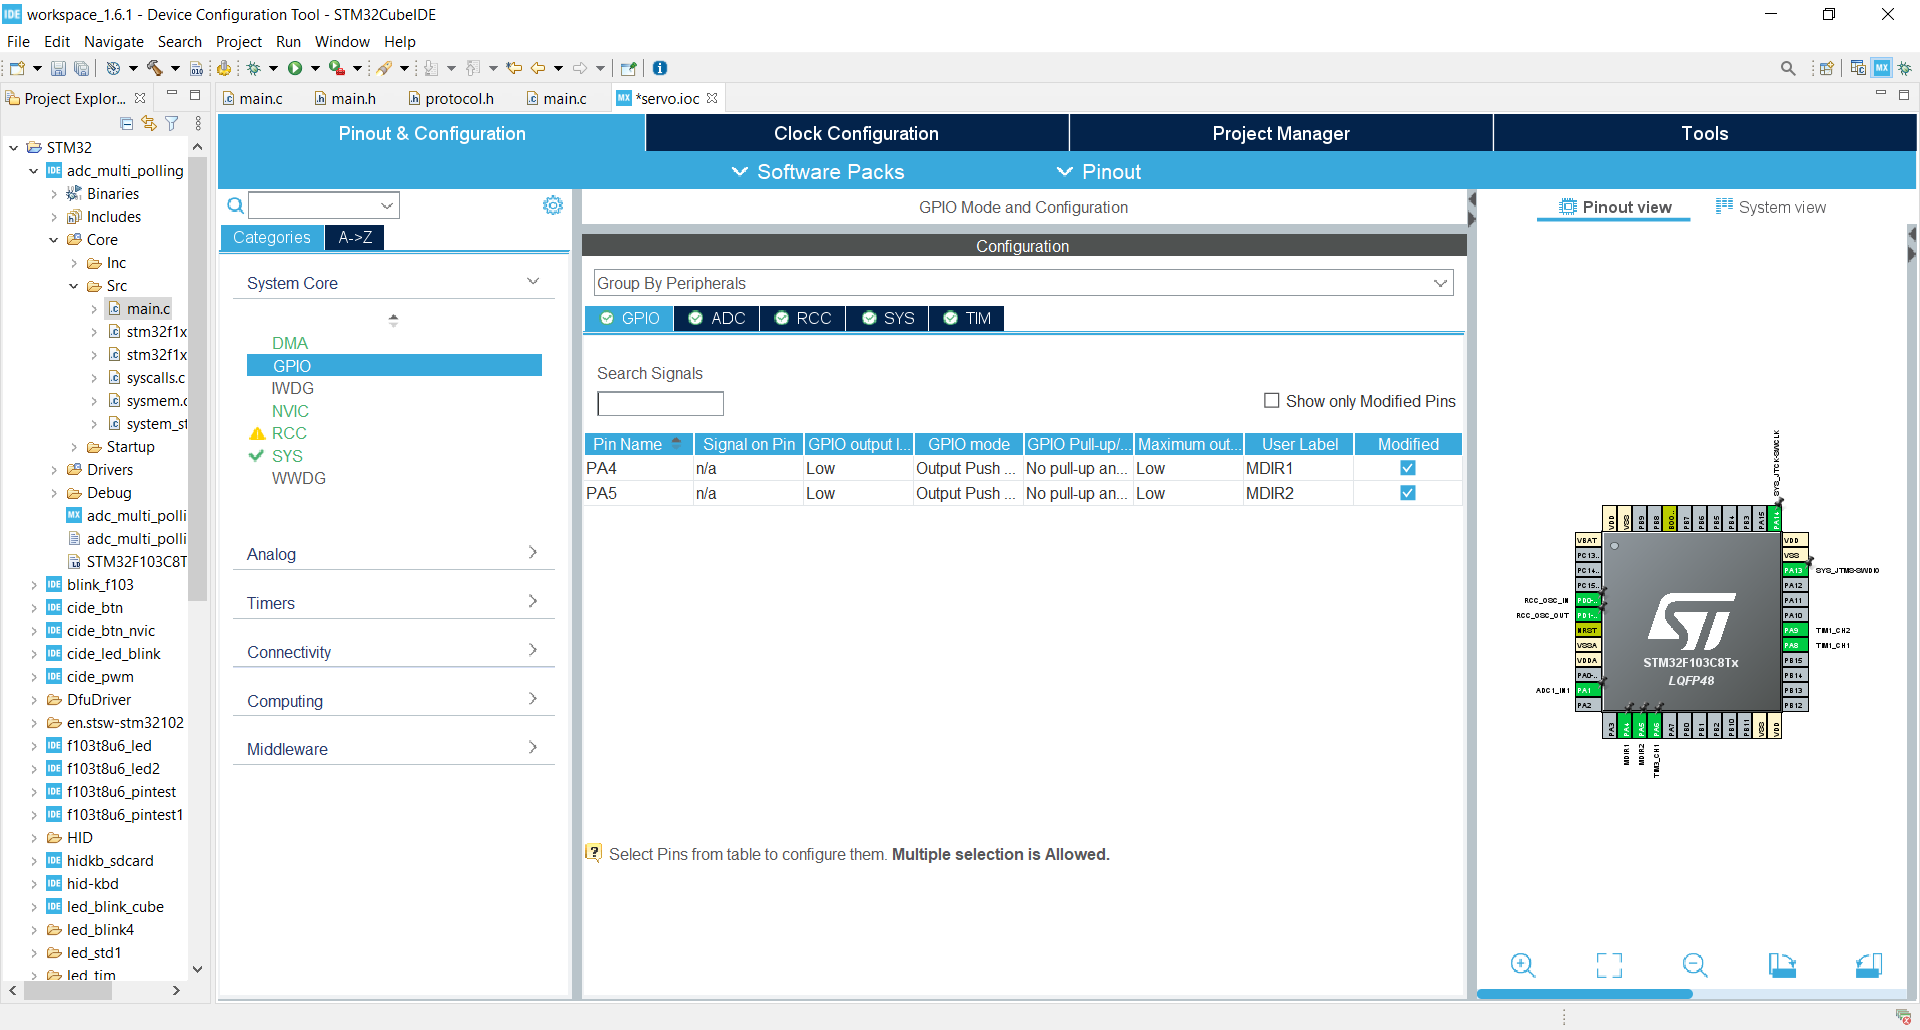Expand the Timers category
The image size is (1920, 1030).
click(393, 603)
